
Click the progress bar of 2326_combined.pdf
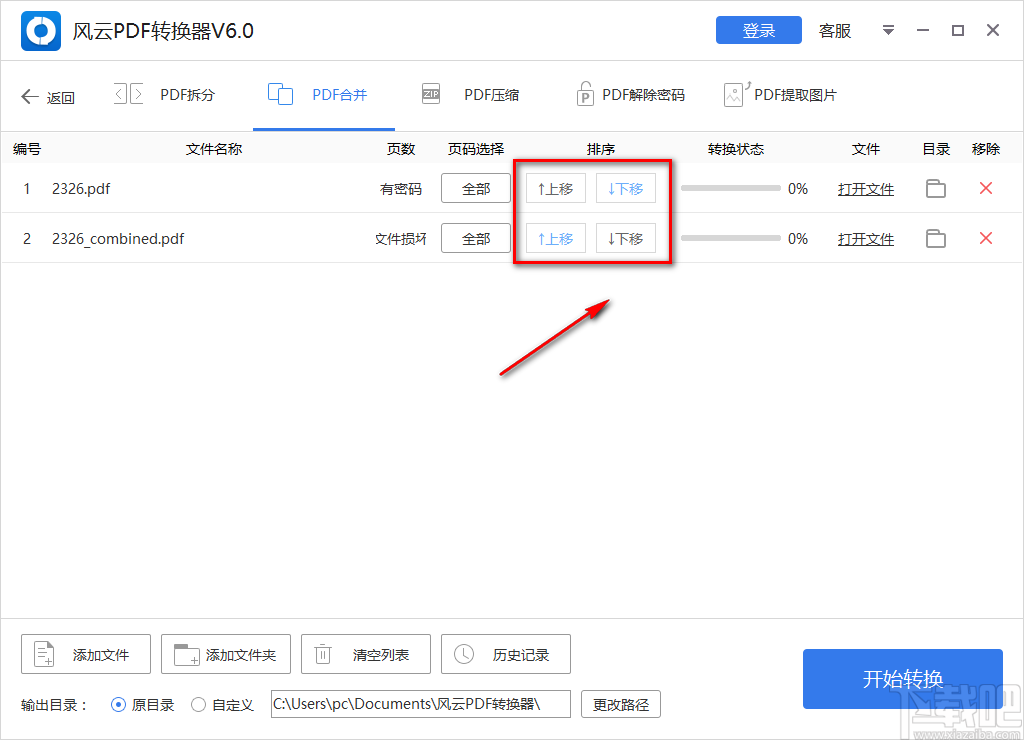point(731,238)
